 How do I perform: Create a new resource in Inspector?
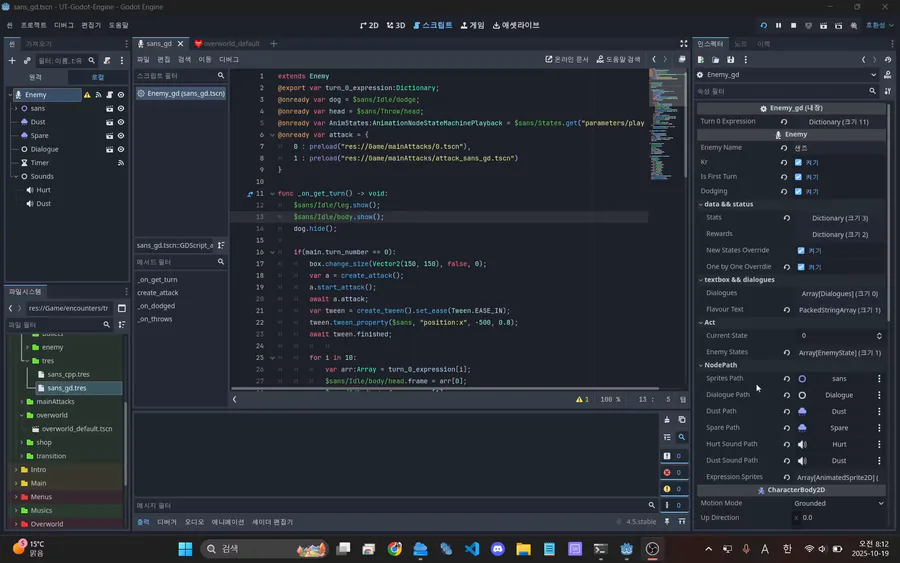pyautogui.click(x=701, y=60)
